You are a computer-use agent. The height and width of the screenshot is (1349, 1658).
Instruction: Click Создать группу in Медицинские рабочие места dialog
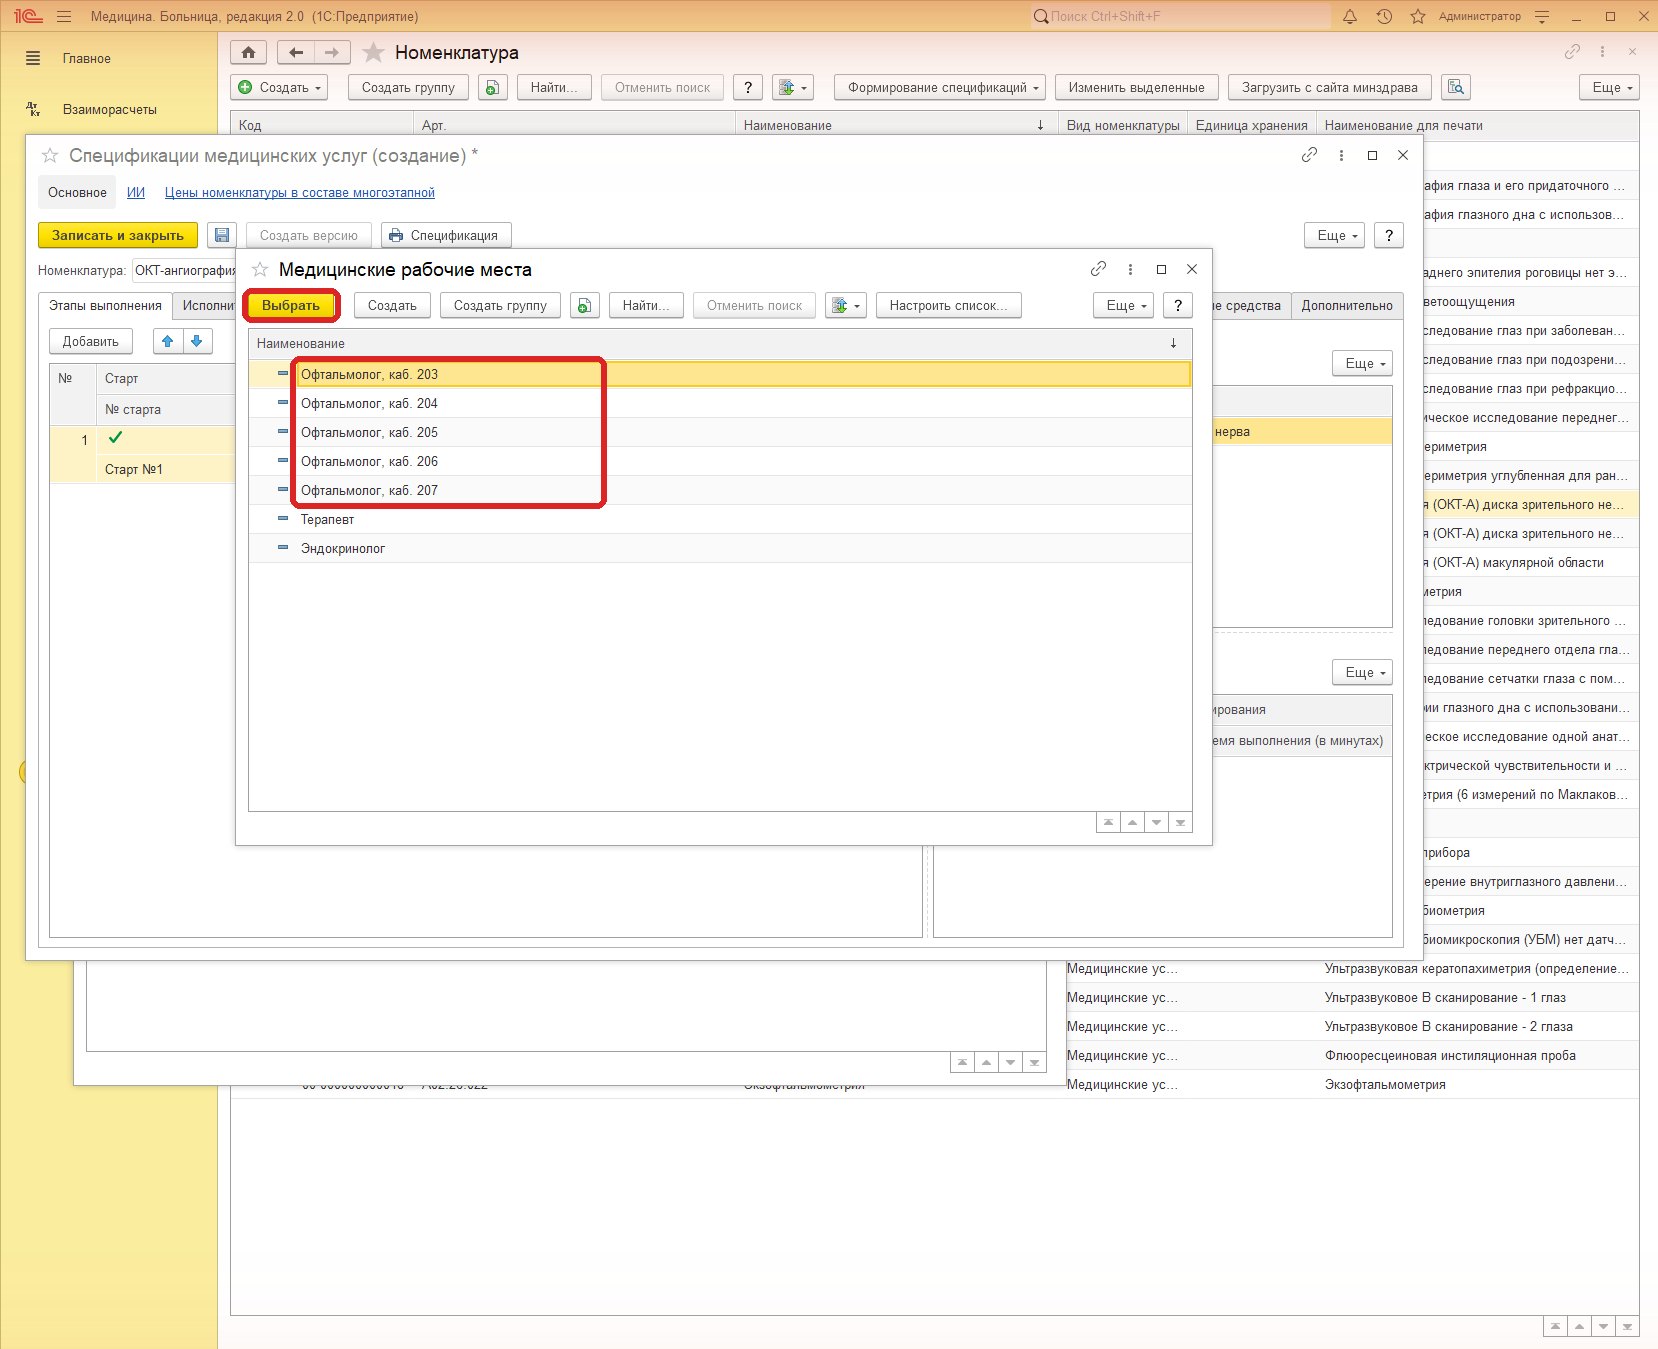tap(500, 305)
